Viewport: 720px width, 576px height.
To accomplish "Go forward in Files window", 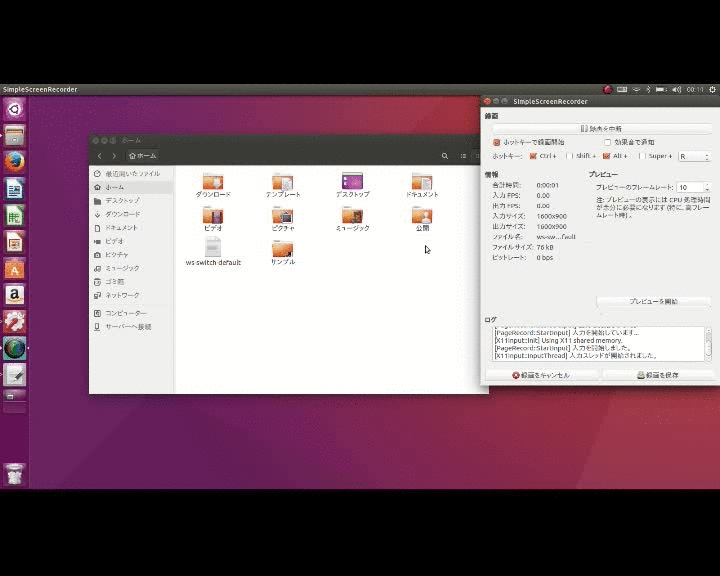I will click(x=114, y=156).
